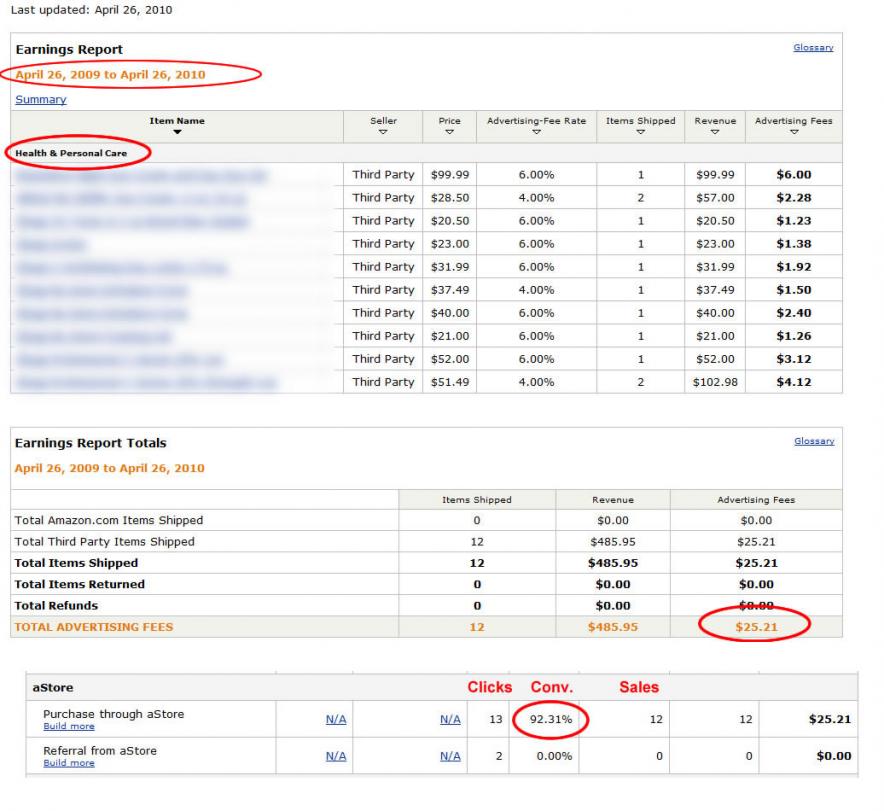Sort by Price using arrow
This screenshot has width=884, height=811.
point(449,132)
